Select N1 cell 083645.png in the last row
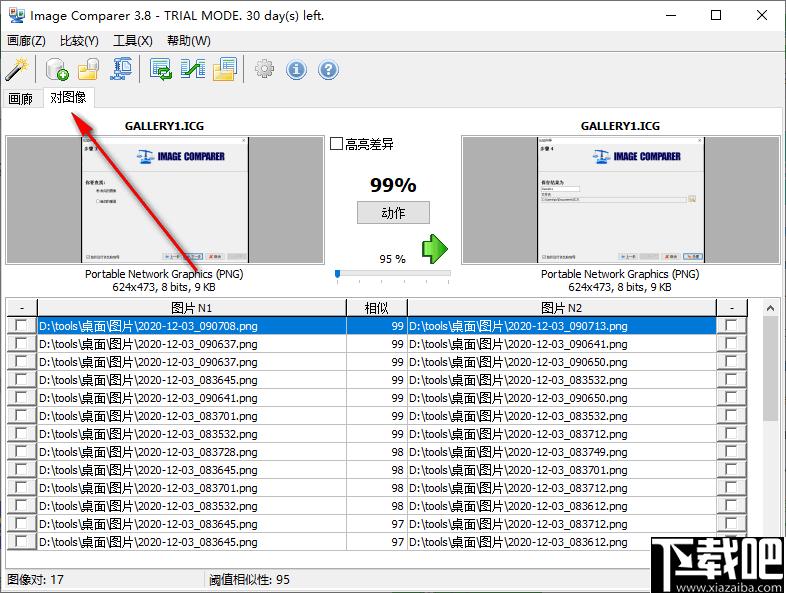The width and height of the screenshot is (786, 593). (191, 542)
